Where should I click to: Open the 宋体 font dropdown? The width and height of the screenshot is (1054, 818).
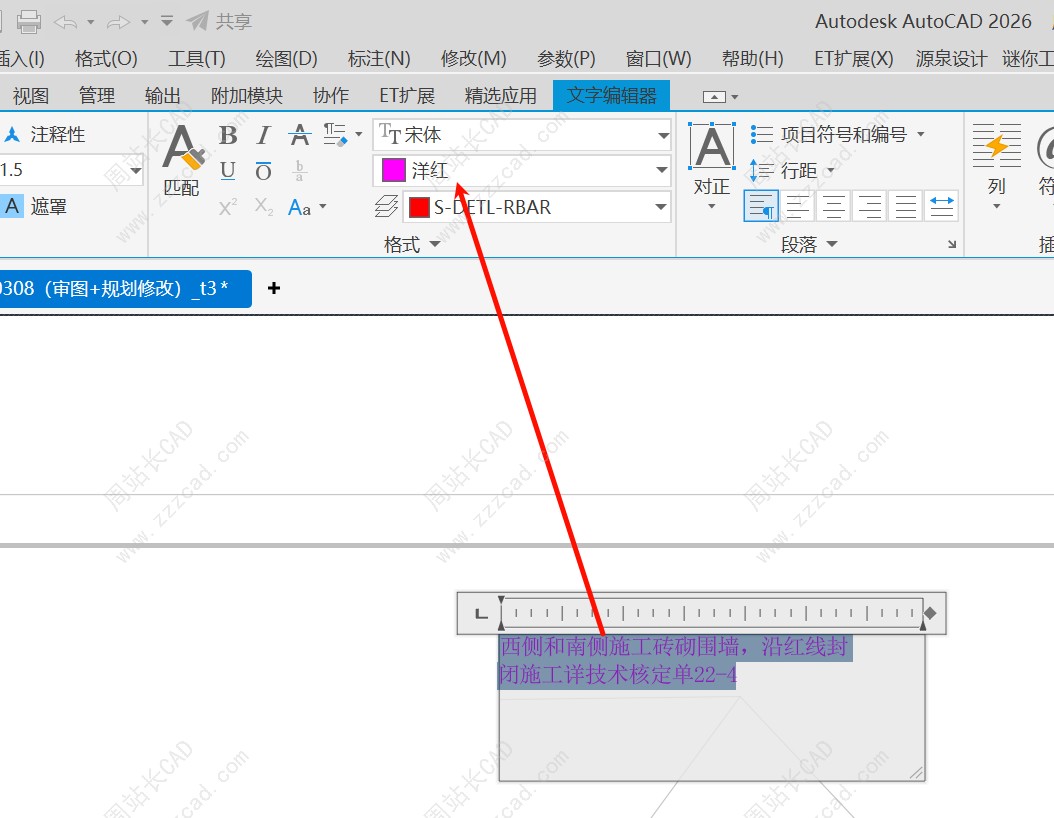[x=662, y=135]
